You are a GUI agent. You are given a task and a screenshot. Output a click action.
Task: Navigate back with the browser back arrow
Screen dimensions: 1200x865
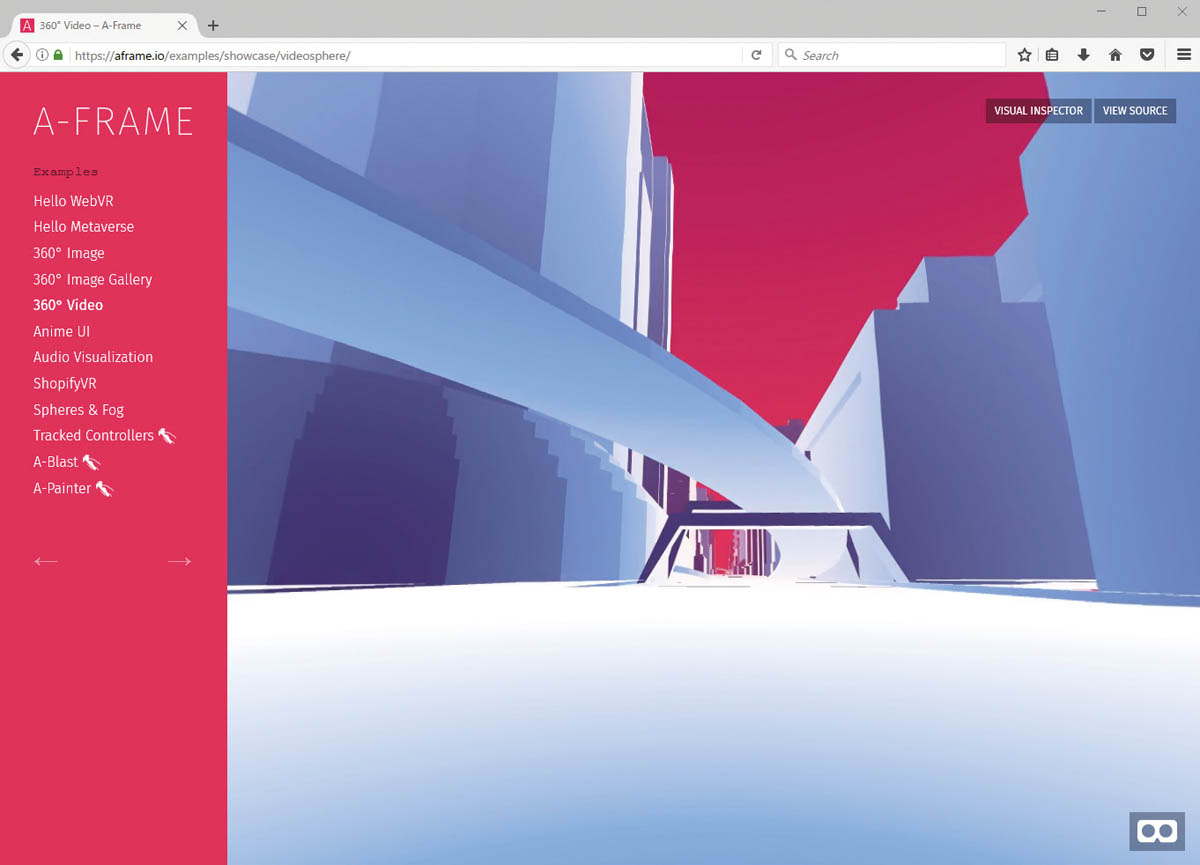[17, 55]
